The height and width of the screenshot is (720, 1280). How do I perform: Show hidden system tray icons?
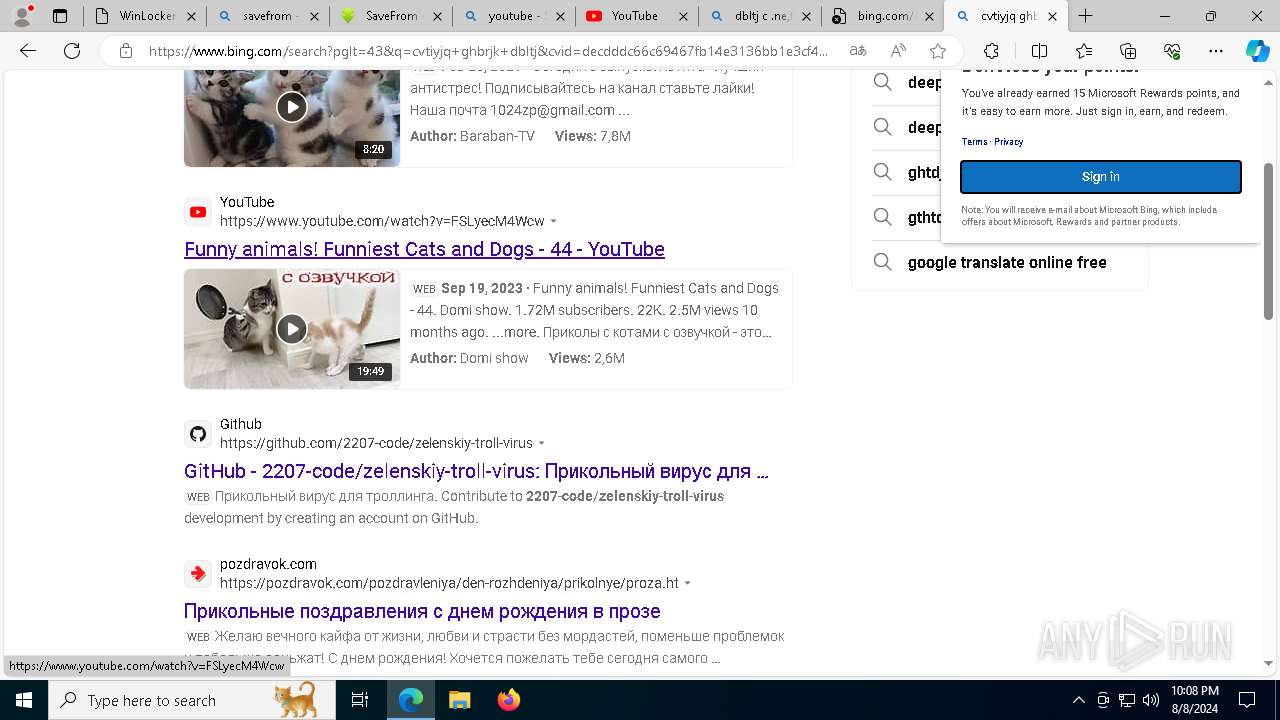click(x=1078, y=700)
